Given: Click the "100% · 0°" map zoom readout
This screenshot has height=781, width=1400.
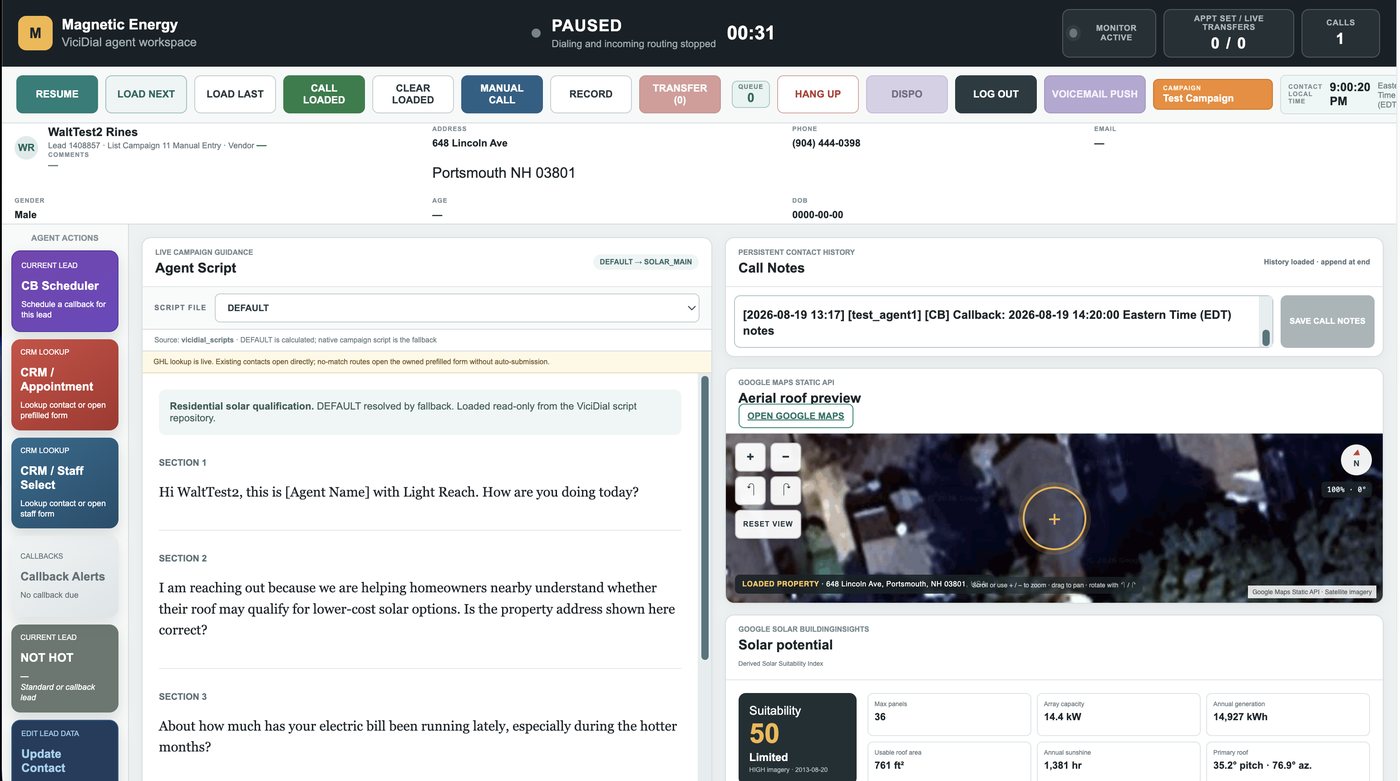Looking at the screenshot, I should (1346, 489).
